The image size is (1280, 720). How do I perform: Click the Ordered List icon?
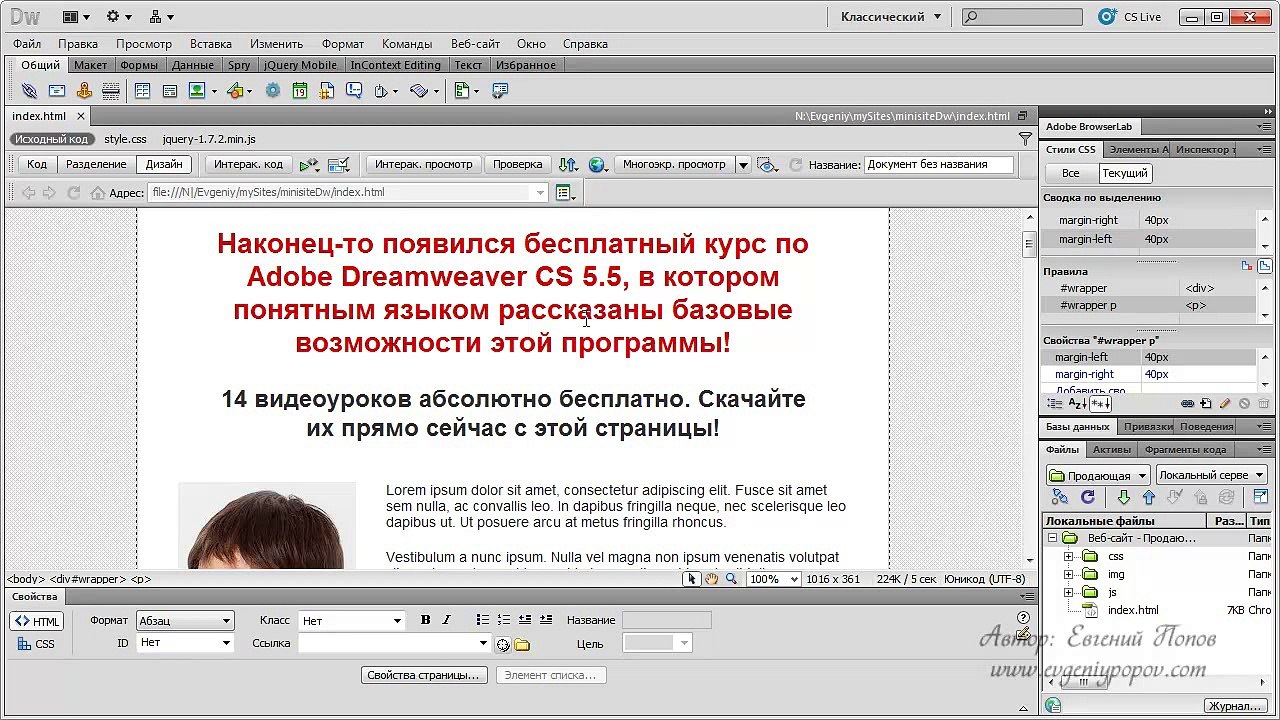[x=504, y=620]
